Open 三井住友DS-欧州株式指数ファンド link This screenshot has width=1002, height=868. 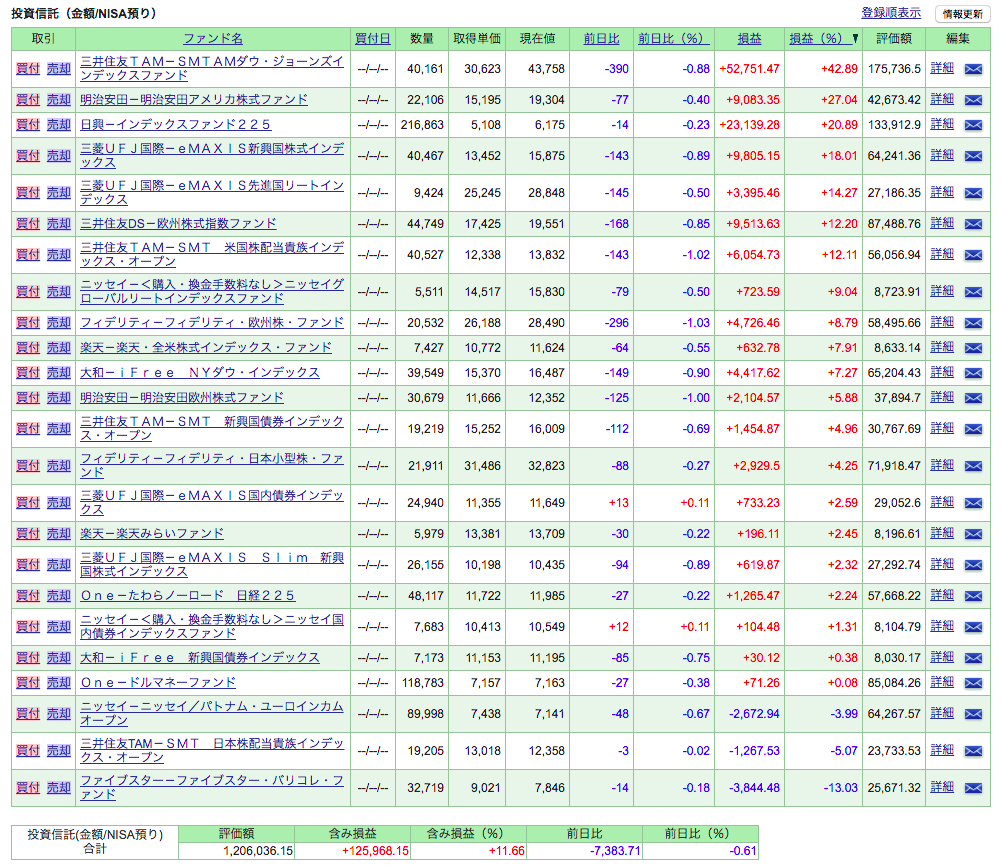click(178, 224)
